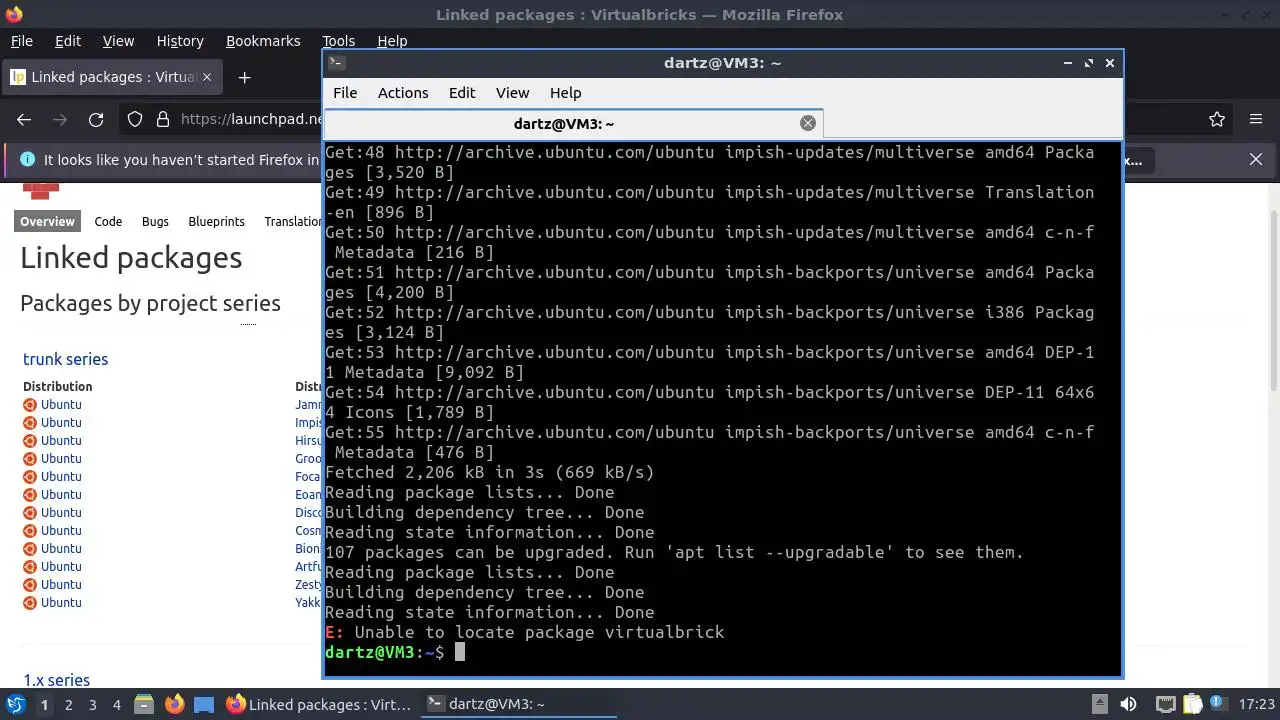Click the first Ubuntu distribution link
Image resolution: width=1280 pixels, height=720 pixels.
coord(61,405)
